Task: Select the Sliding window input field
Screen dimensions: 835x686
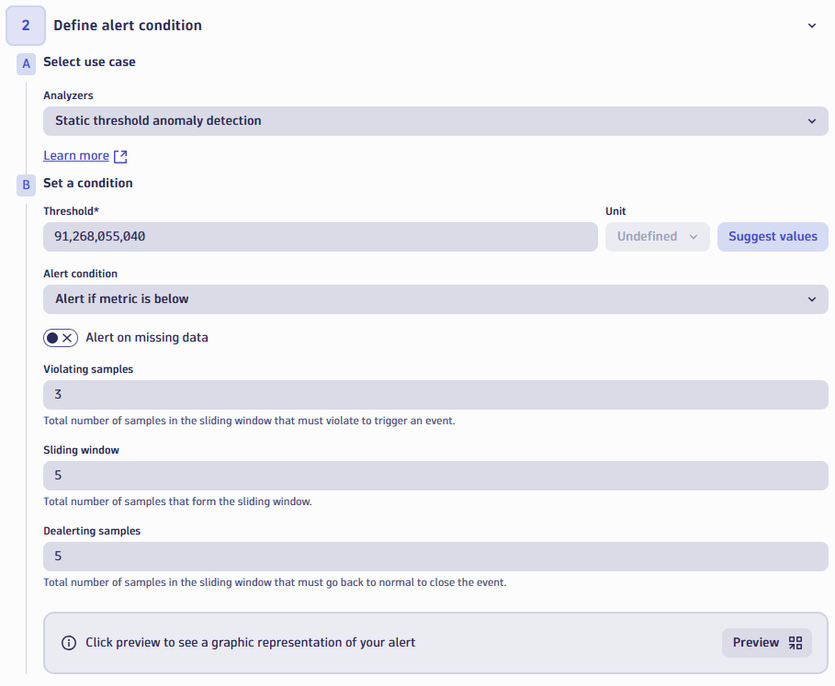Action: click(435, 476)
